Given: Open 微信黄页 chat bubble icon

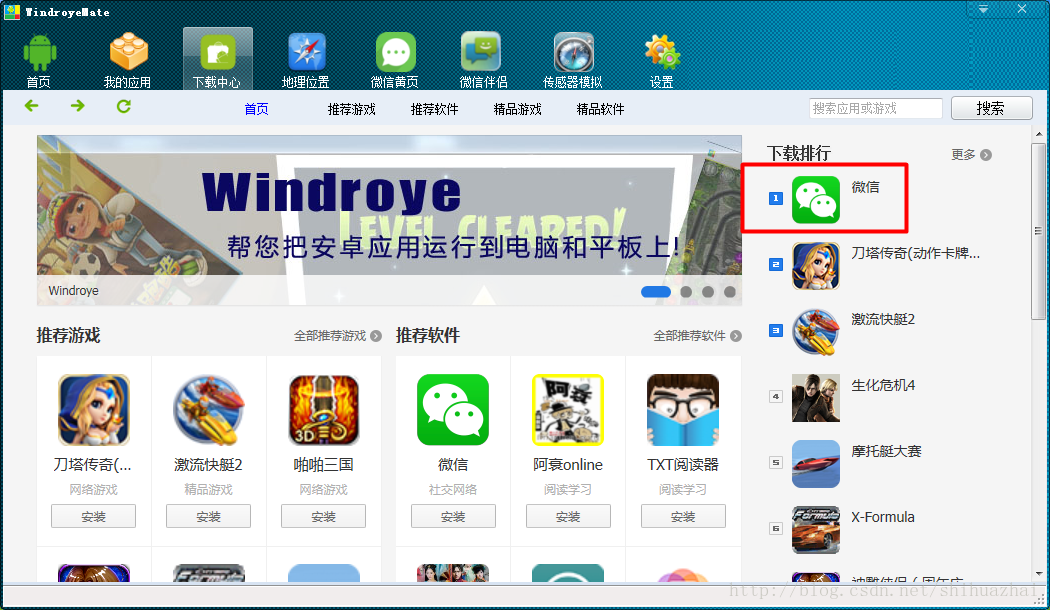Looking at the screenshot, I should click(x=395, y=52).
